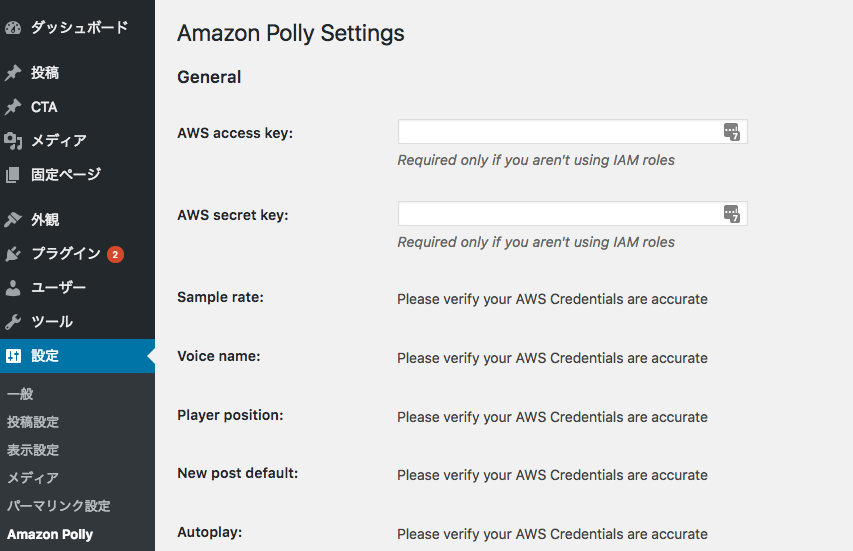Open the 一般 settings submenu item
Viewport: 853px width, 551px height.
tap(20, 394)
